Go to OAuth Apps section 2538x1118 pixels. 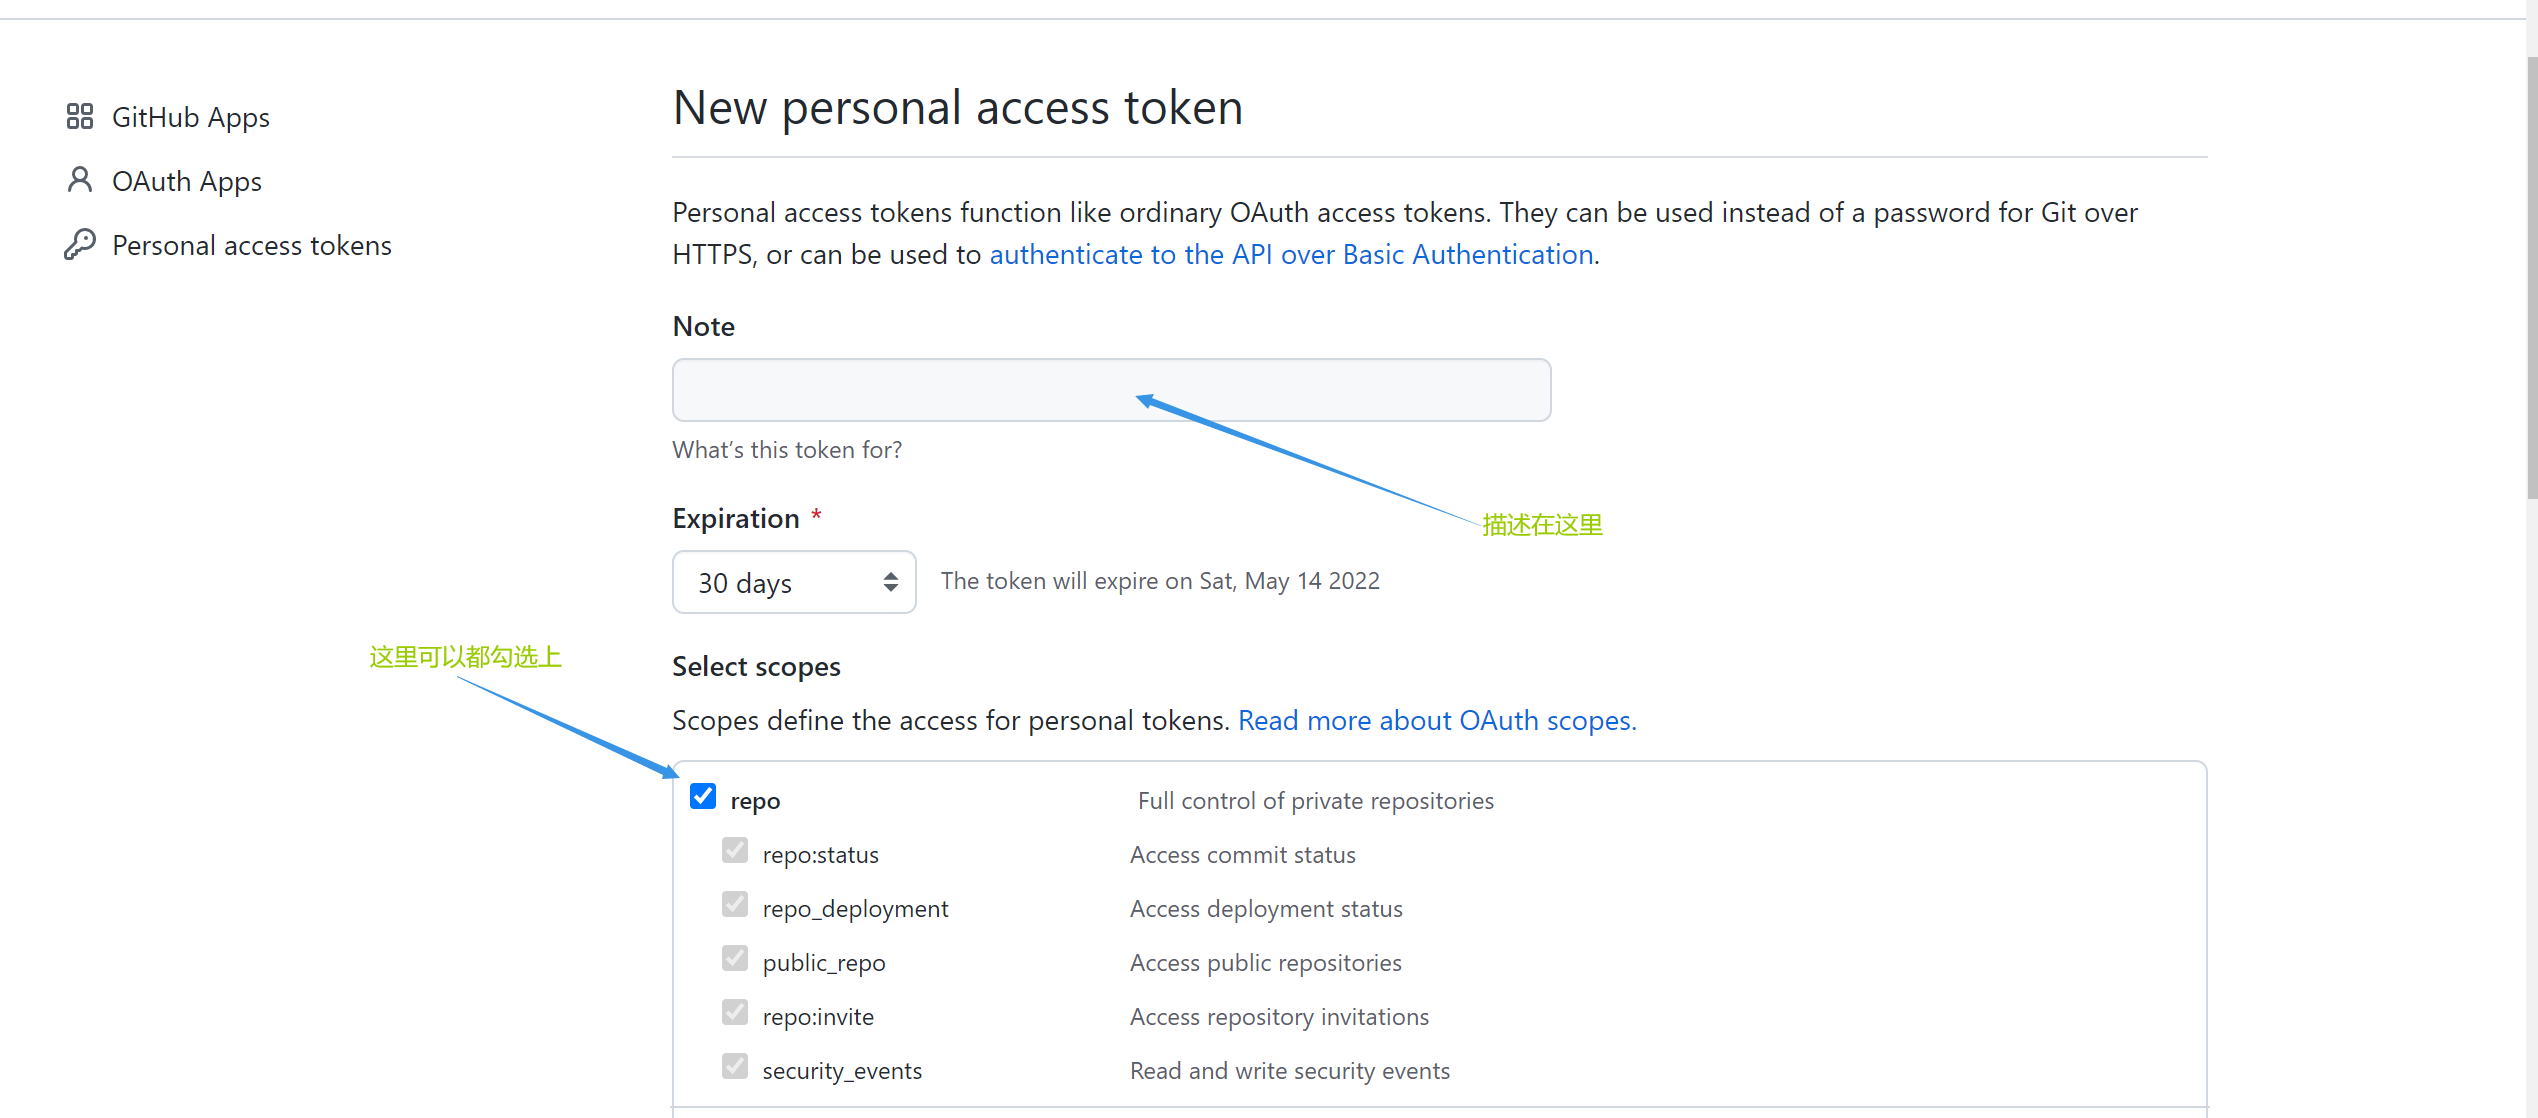click(187, 182)
